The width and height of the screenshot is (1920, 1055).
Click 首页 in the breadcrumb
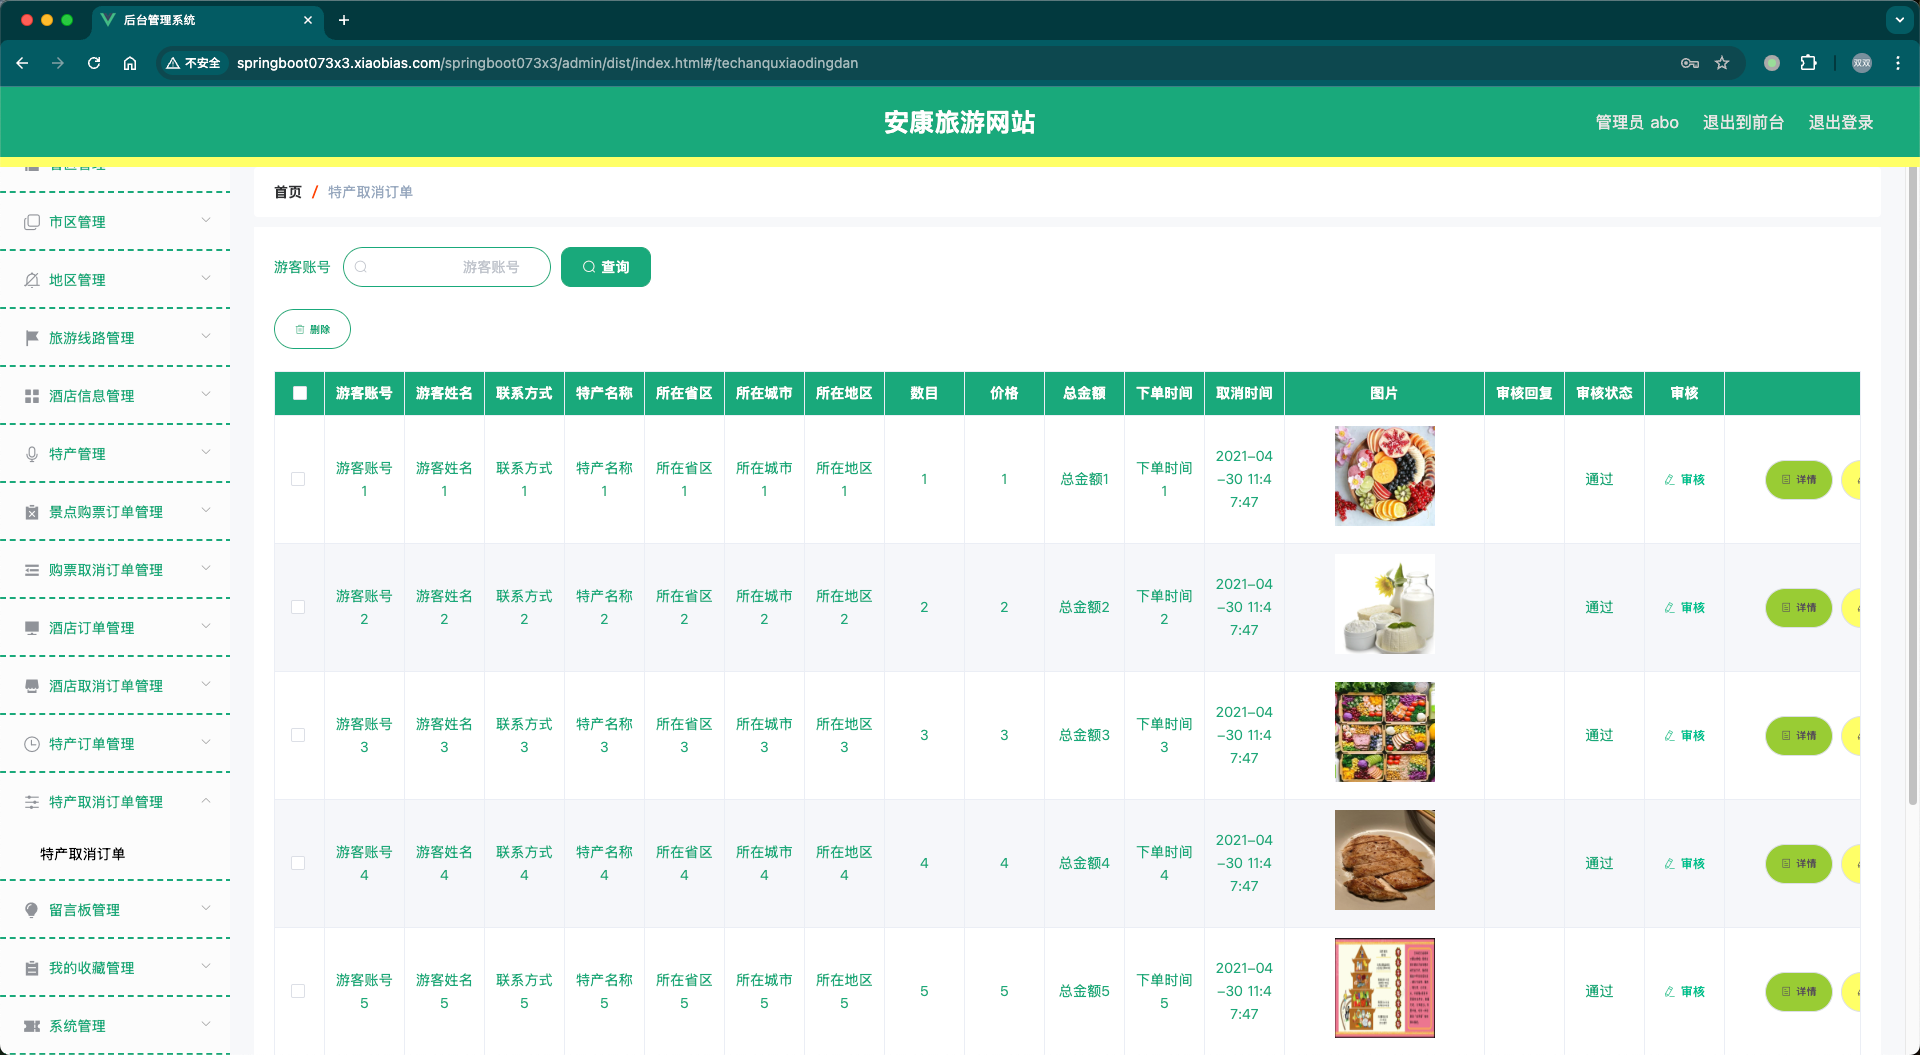288,192
